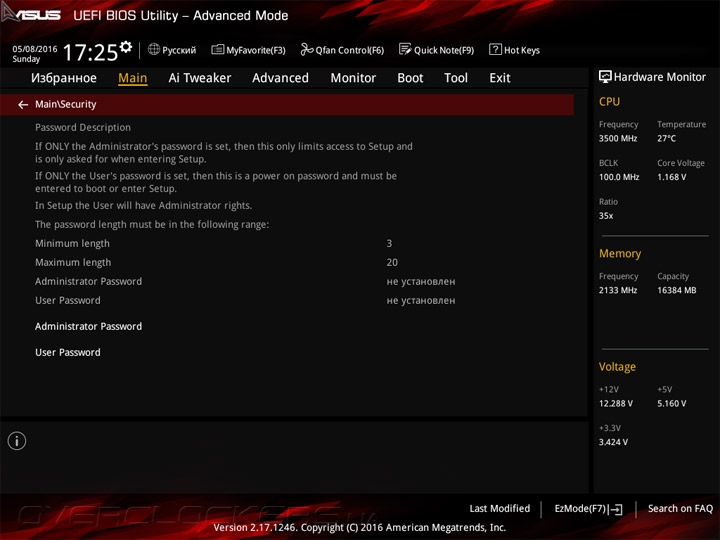Screen dimensions: 720x540
Task: Set the Administrator Password option
Action: tap(89, 326)
